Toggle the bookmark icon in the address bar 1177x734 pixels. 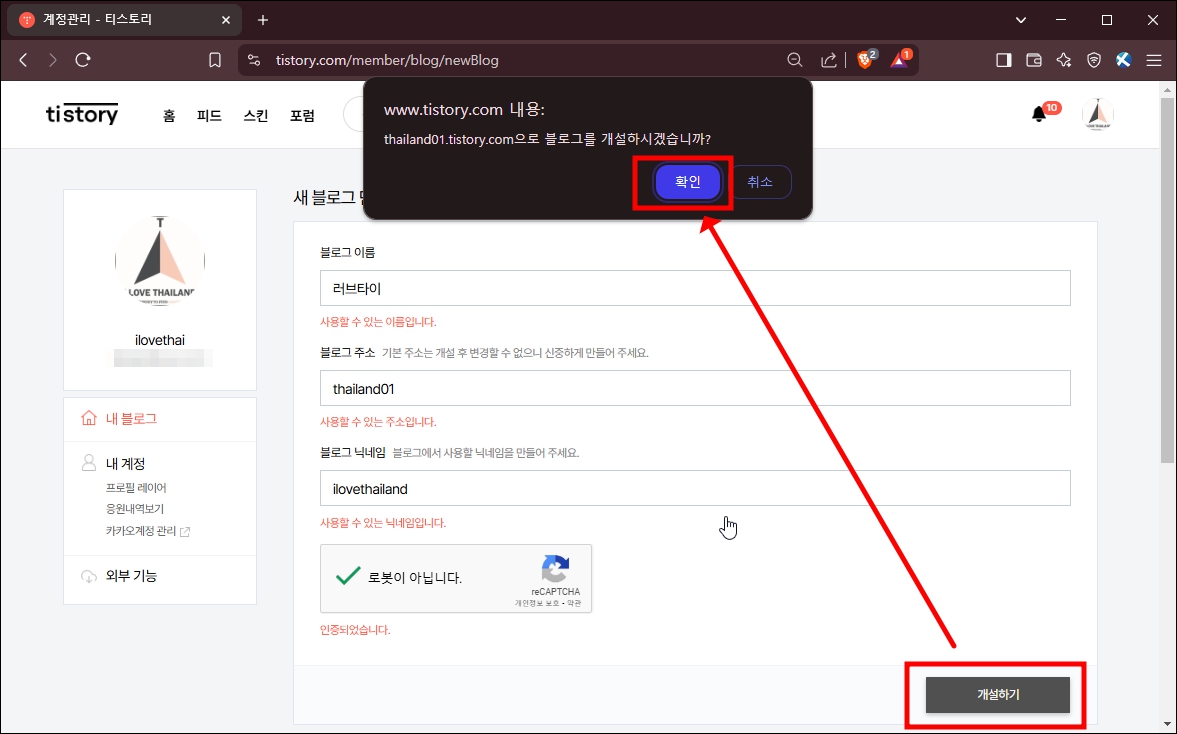pos(214,59)
